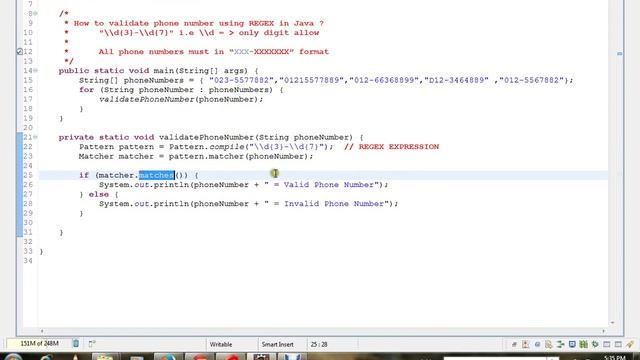Click comment 'All phone numbers must in' line

pos(213,51)
